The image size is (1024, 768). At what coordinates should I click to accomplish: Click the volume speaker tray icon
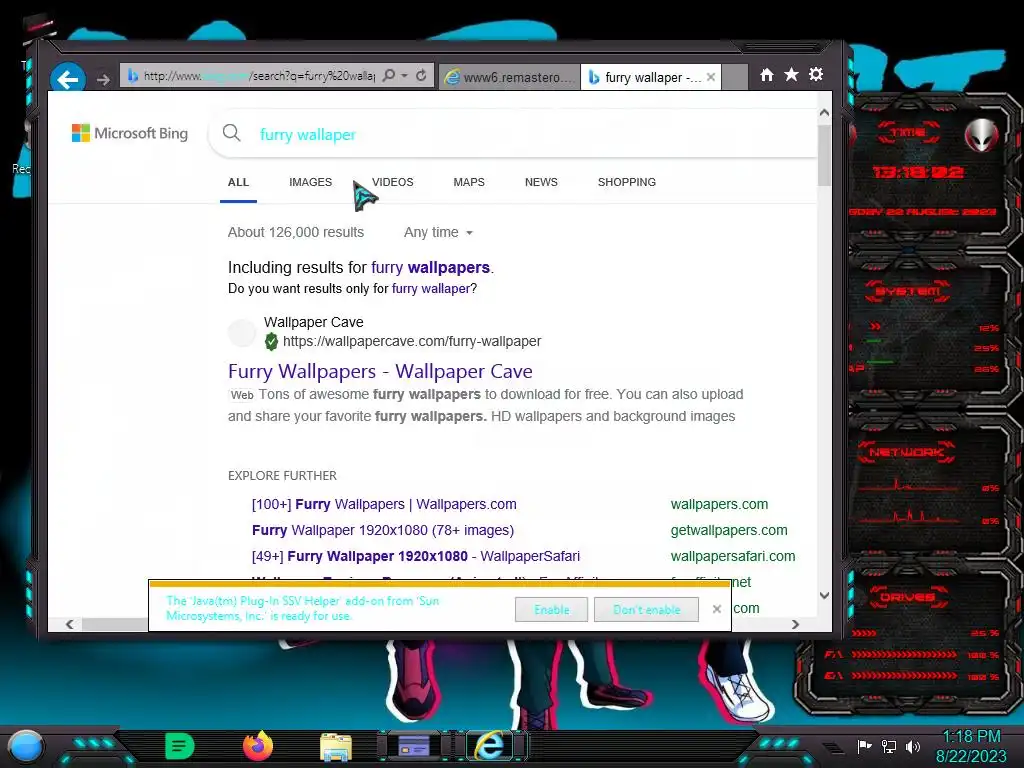click(x=913, y=746)
